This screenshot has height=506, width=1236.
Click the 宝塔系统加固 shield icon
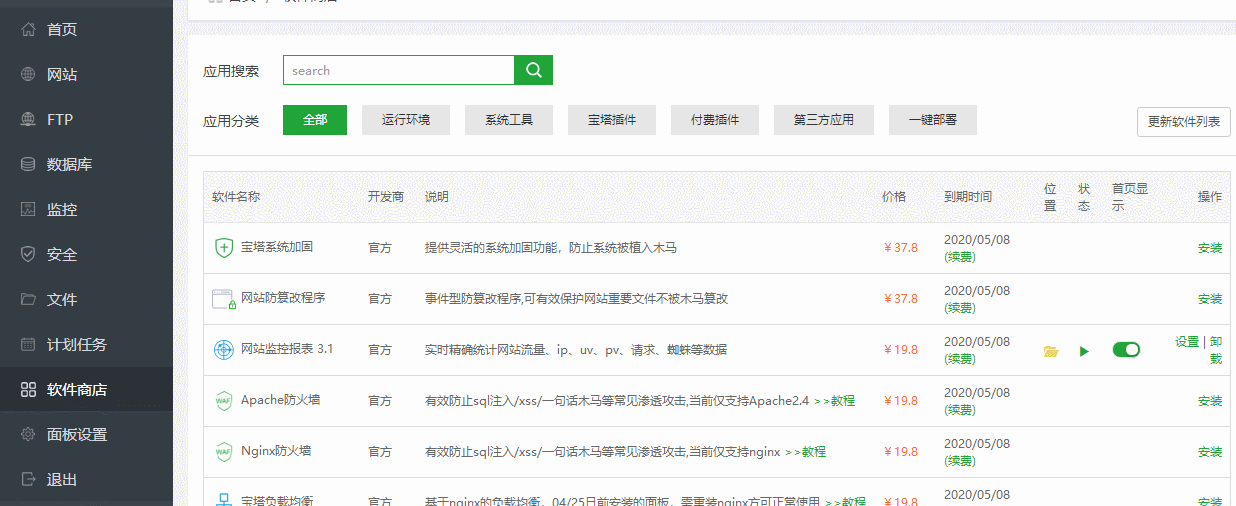pos(223,248)
